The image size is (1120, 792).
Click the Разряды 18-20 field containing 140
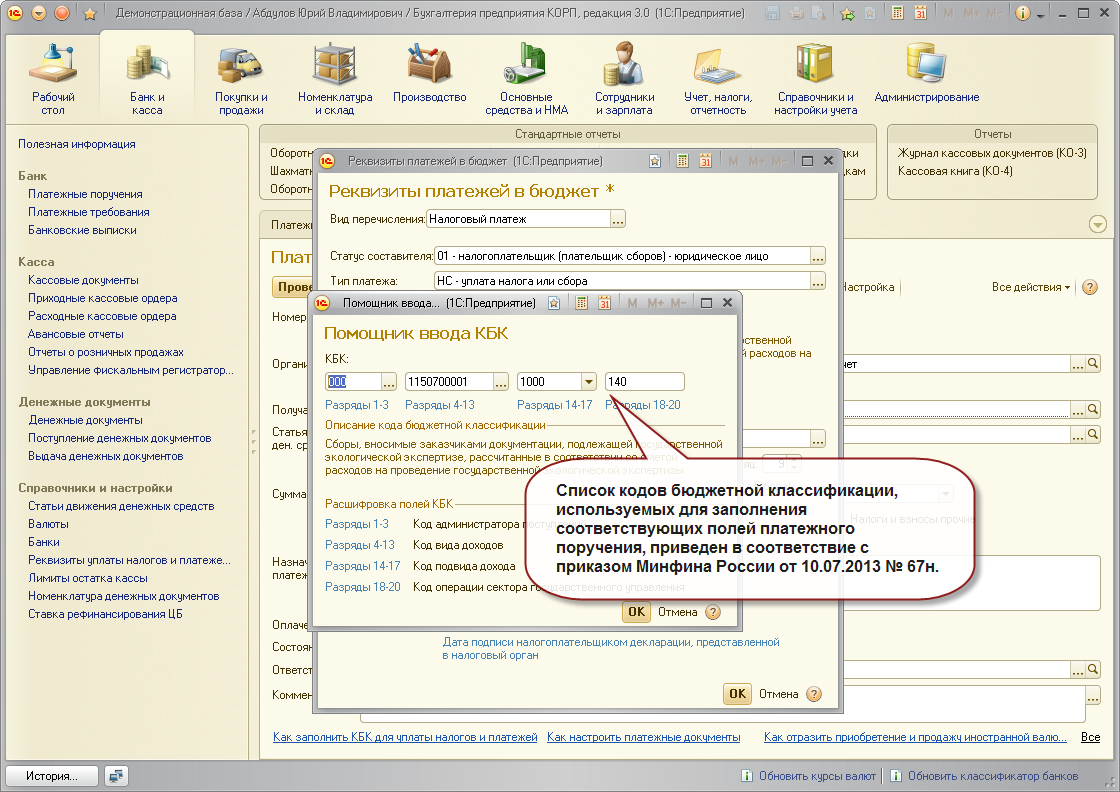(x=644, y=382)
